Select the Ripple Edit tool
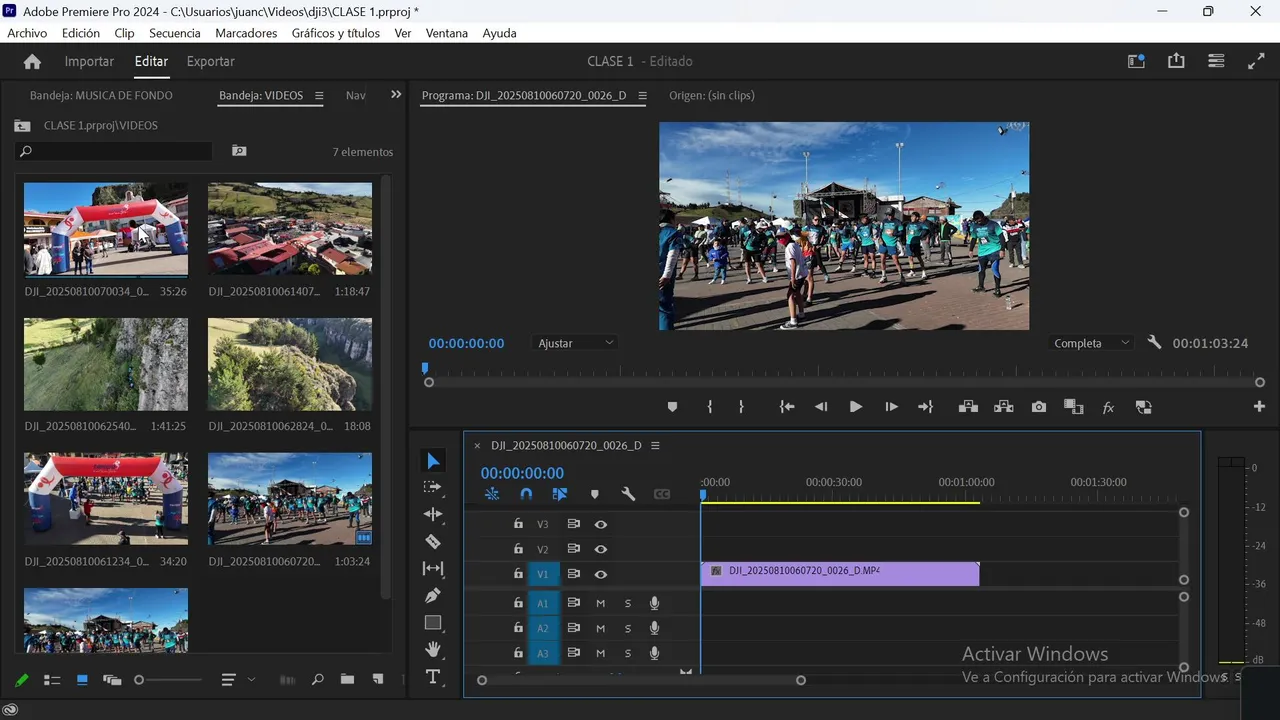This screenshot has width=1280, height=720. (x=433, y=514)
